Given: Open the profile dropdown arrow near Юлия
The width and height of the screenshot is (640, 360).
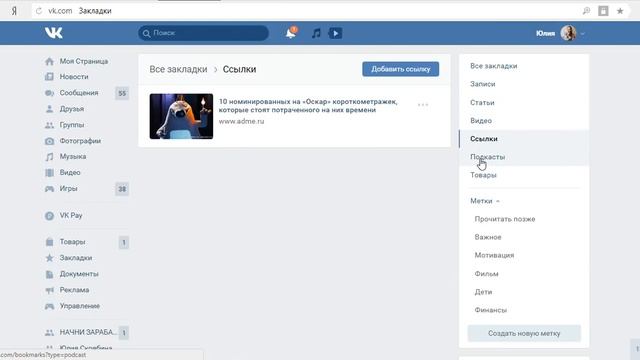Looking at the screenshot, I should 582,33.
